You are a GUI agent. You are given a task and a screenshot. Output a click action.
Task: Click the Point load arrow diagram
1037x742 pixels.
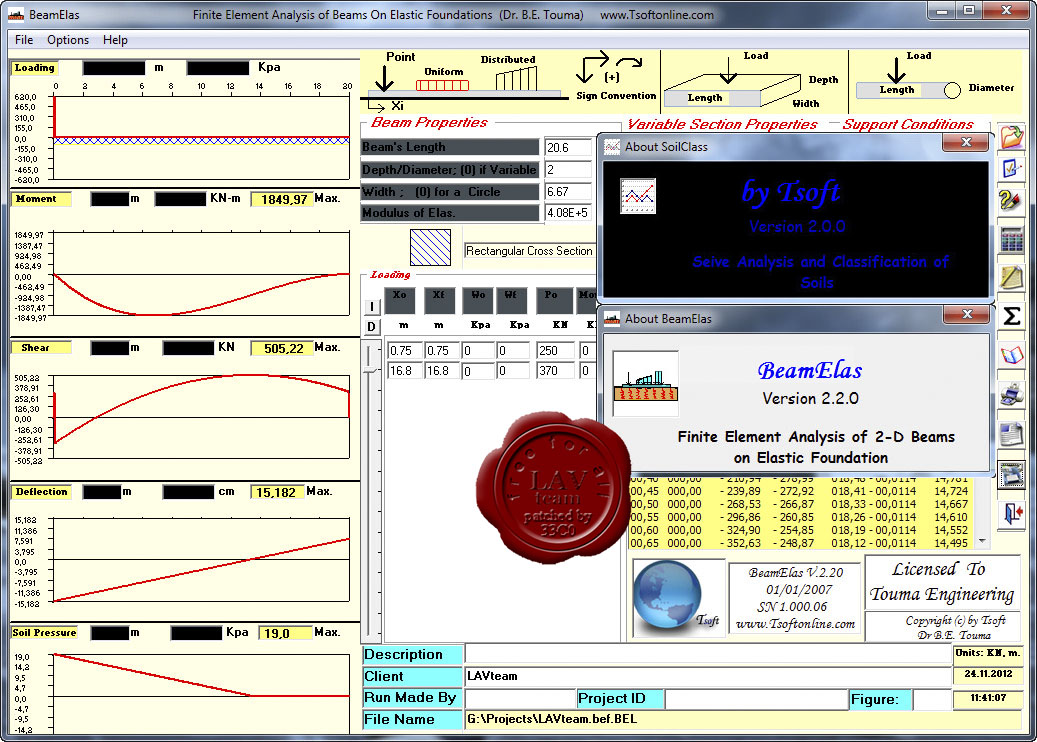384,79
